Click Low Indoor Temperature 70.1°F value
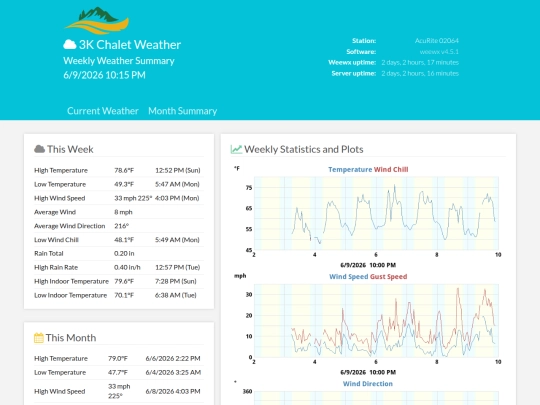The width and height of the screenshot is (540, 405). tap(124, 295)
